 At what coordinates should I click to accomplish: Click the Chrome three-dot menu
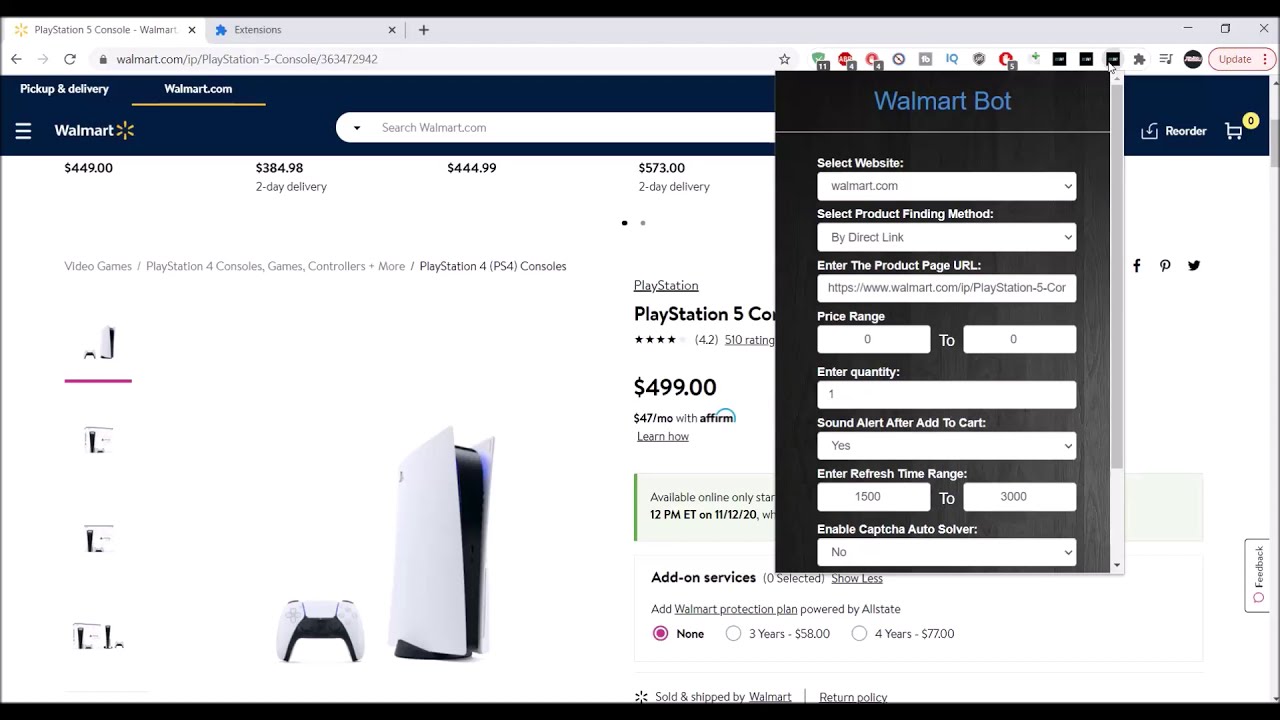1265,59
